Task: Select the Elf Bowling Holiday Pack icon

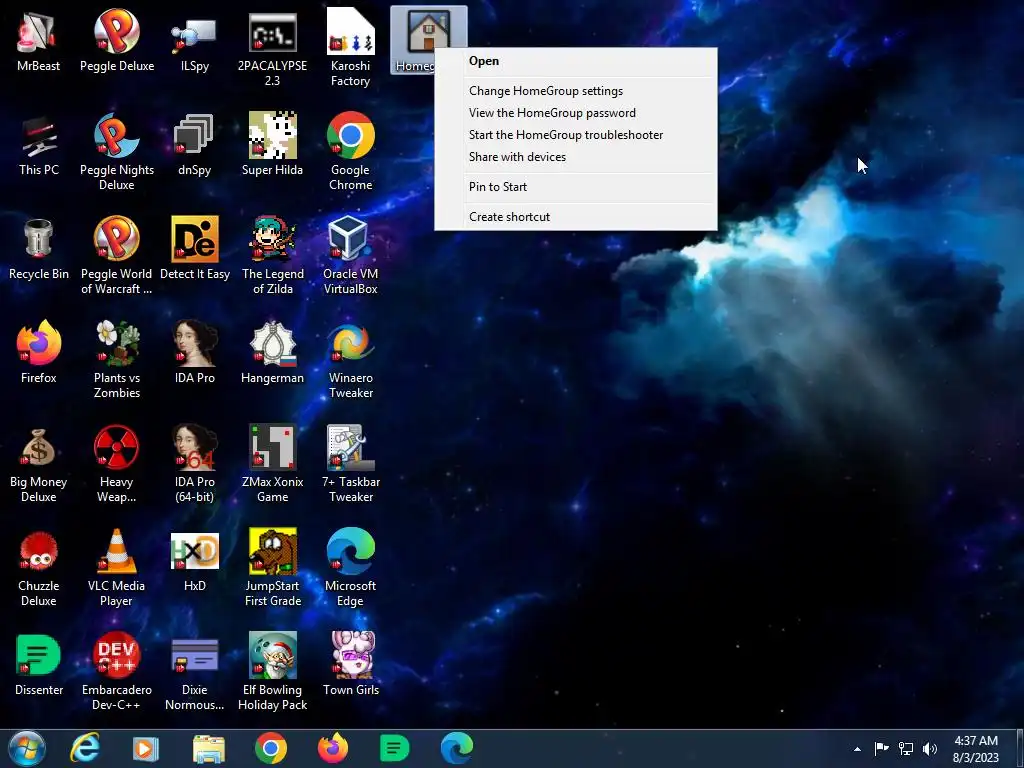Action: coord(272,673)
